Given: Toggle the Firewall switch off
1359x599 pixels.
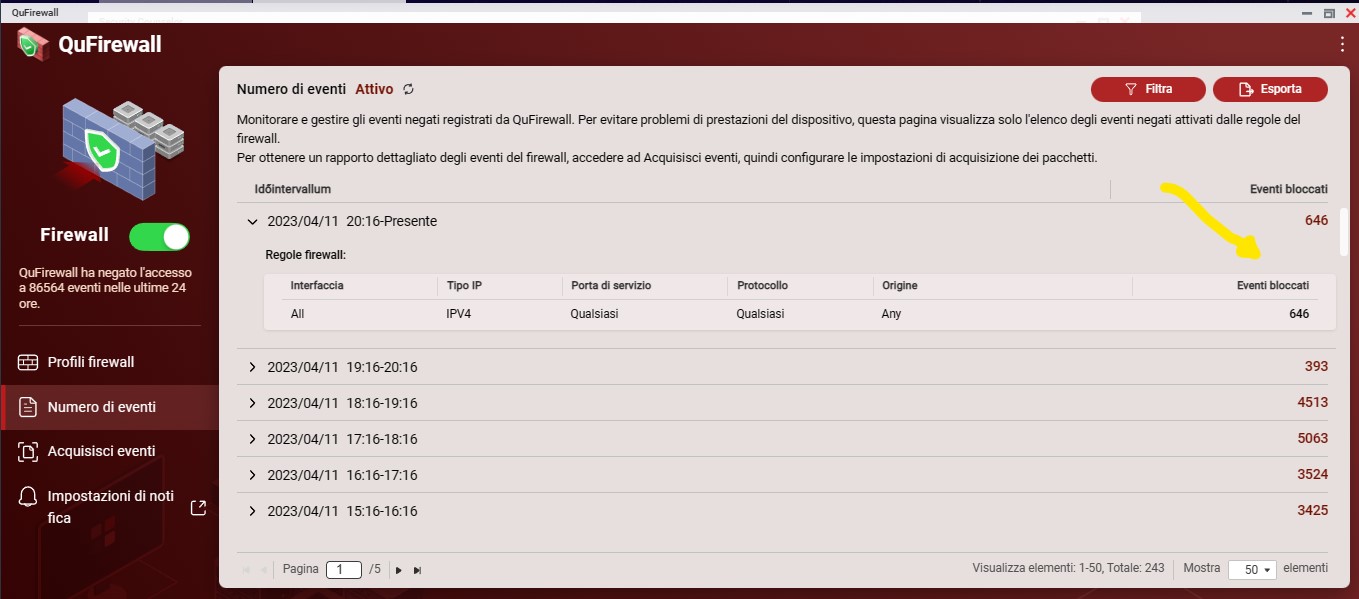Looking at the screenshot, I should click(159, 236).
